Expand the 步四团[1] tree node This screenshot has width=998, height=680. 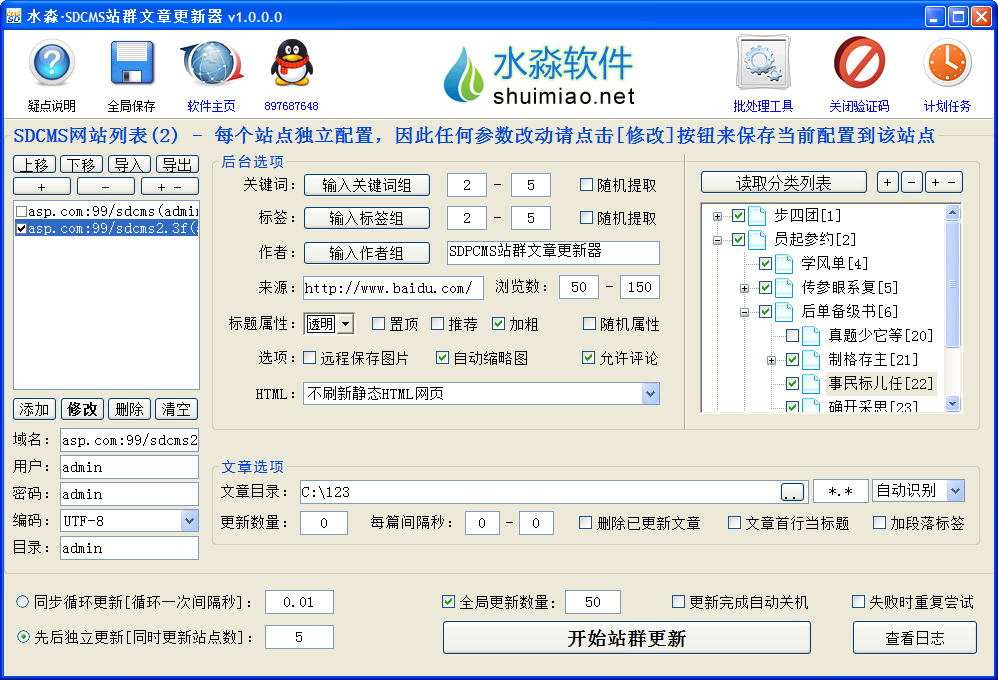click(717, 216)
